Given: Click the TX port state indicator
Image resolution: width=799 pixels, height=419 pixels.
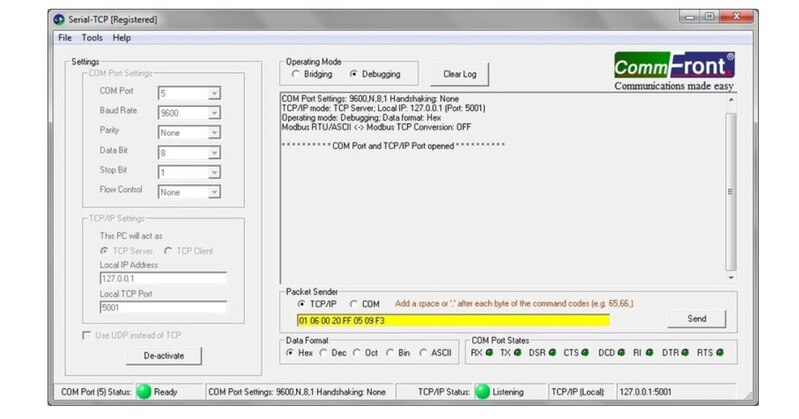Looking at the screenshot, I should point(517,352).
